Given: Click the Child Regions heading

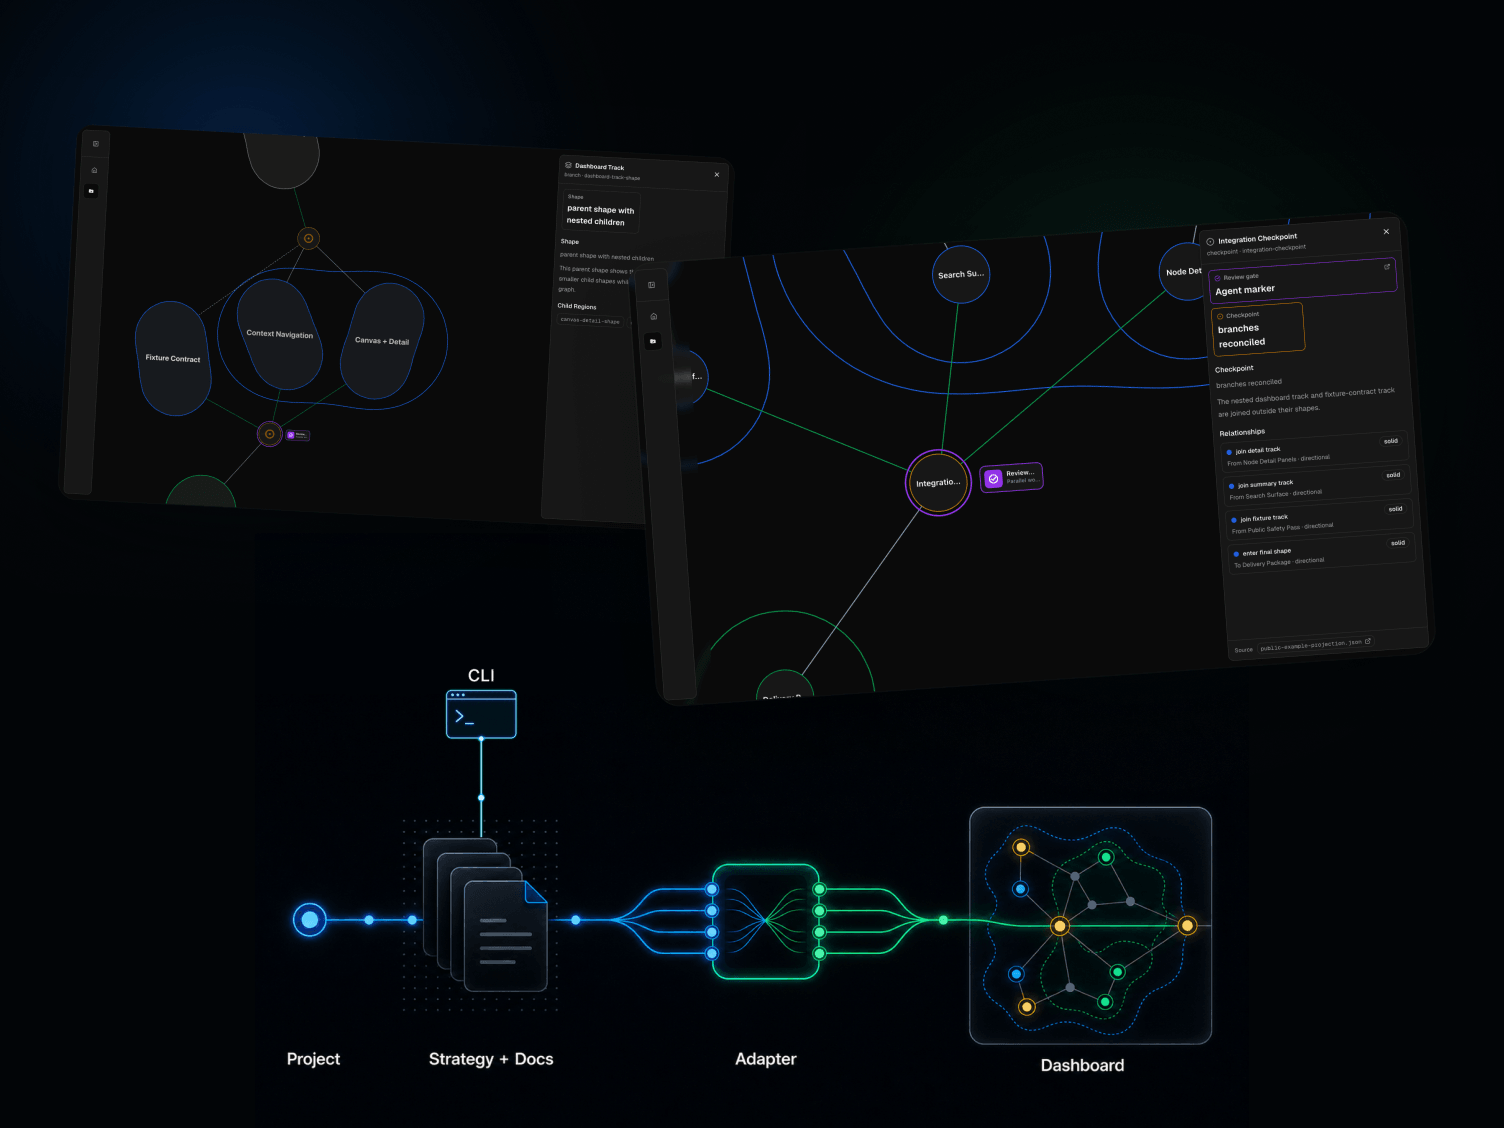Looking at the screenshot, I should (577, 306).
